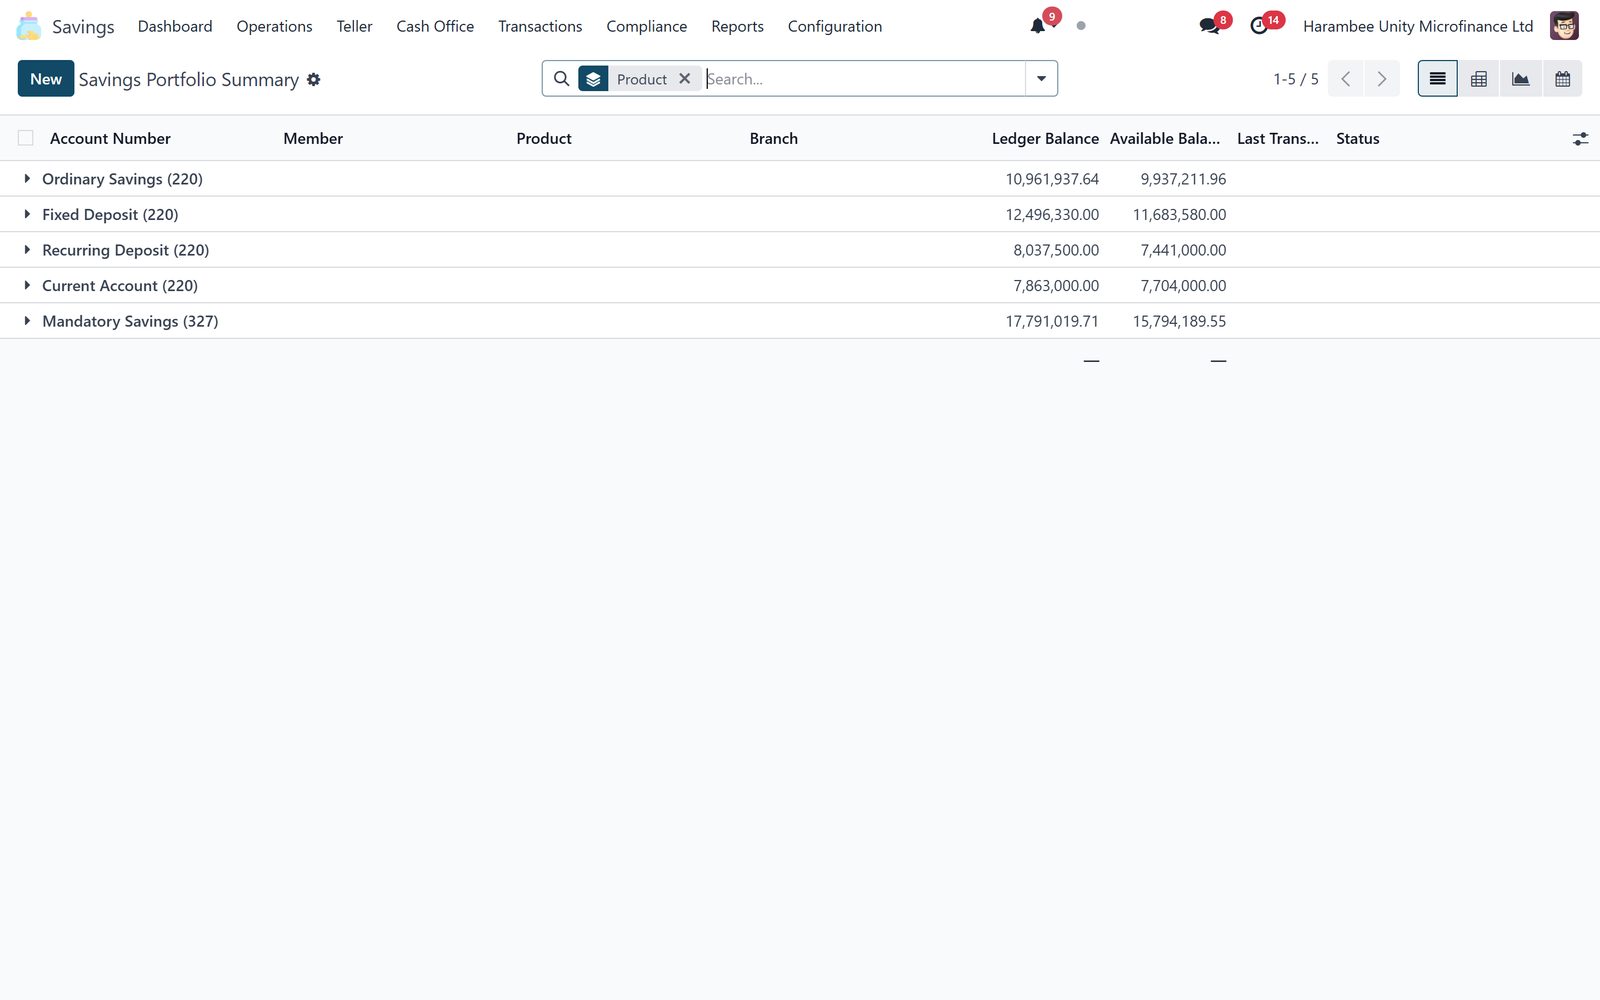1600x1000 pixels.
Task: Switch to pivot view
Action: [1479, 79]
